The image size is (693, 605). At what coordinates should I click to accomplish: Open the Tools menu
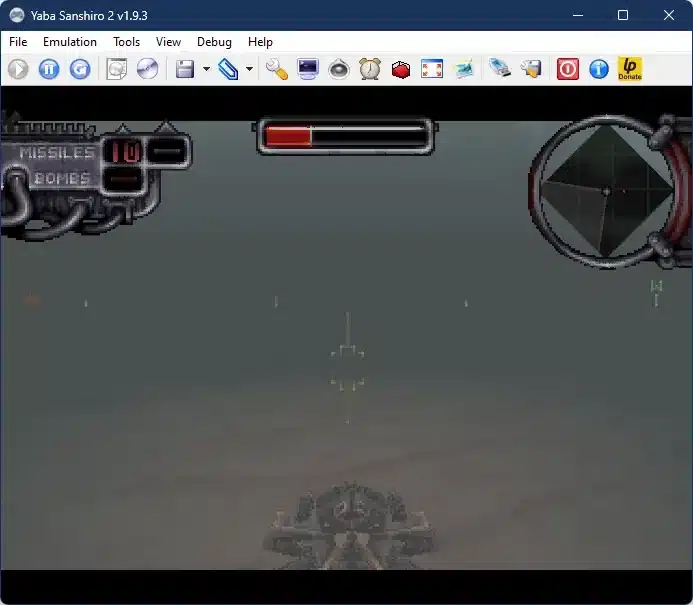126,42
